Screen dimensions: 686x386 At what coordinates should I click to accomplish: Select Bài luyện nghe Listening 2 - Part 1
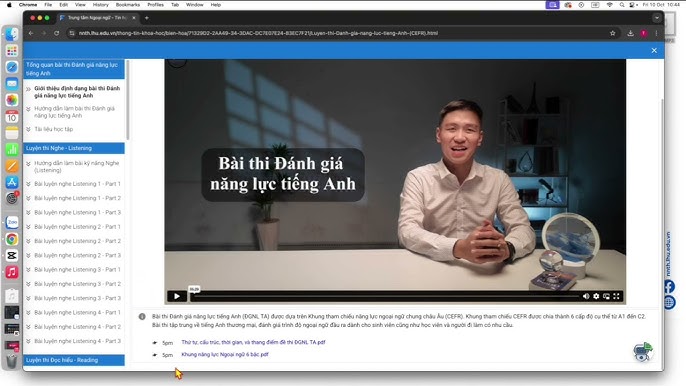(x=77, y=227)
